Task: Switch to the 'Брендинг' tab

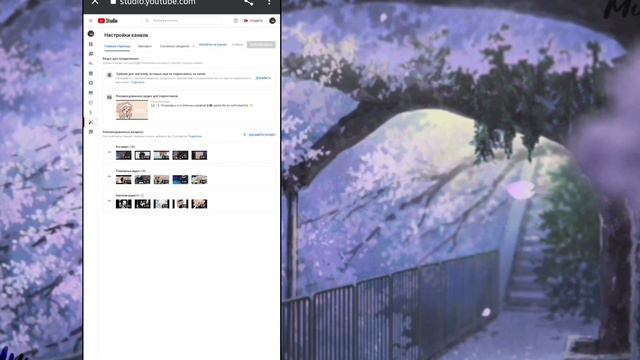Action: point(144,46)
